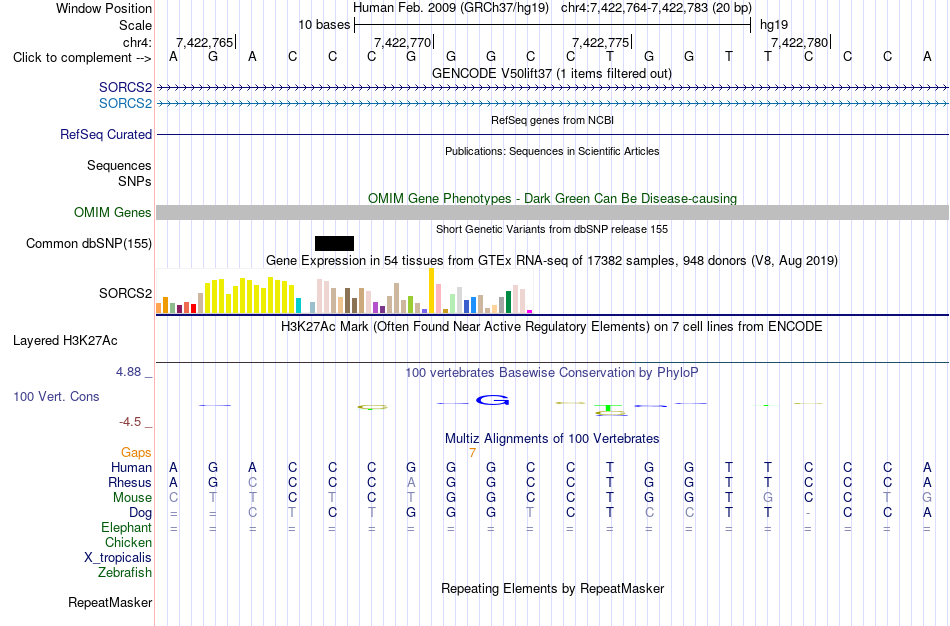Open the light blue SORCS2 GENCODE label
950x626 pixels.
(x=125, y=103)
